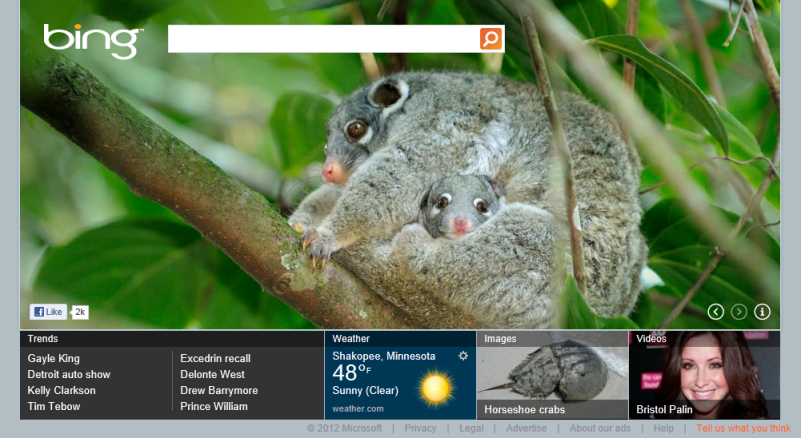
Task: Select the Images panel header
Action: pos(552,339)
